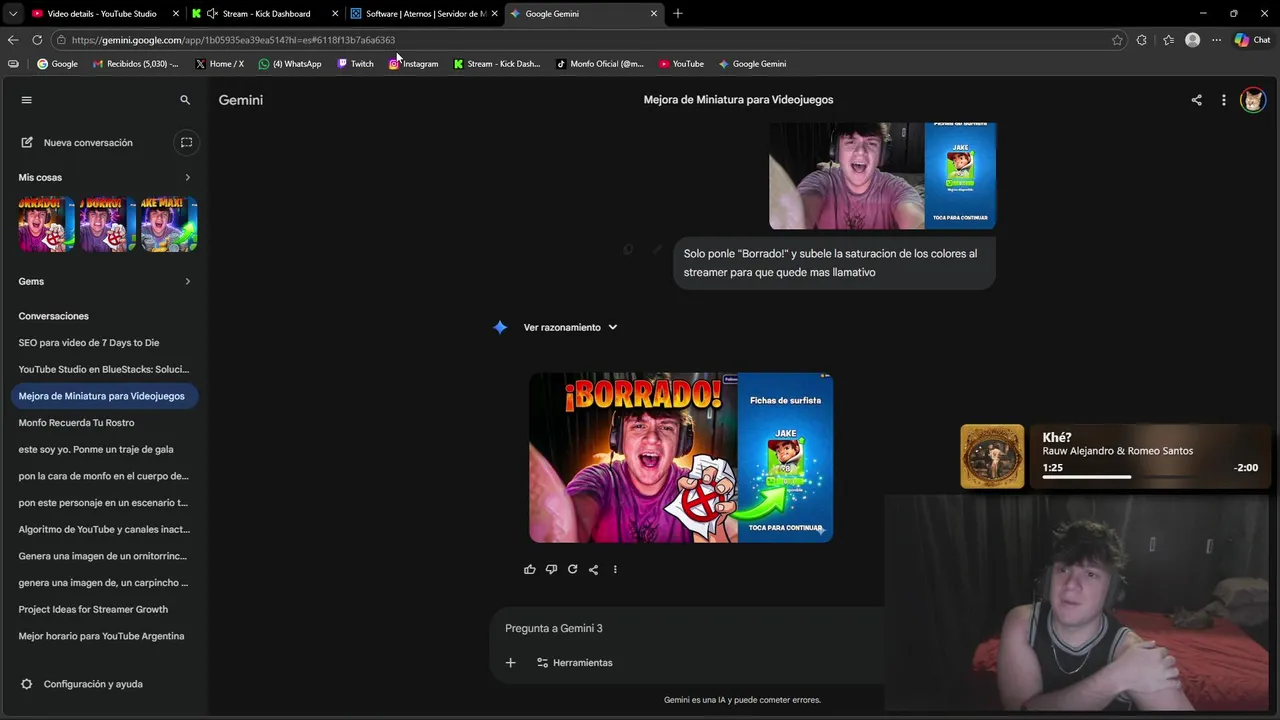
Task: Regenerate the response with redo icon
Action: [572, 569]
